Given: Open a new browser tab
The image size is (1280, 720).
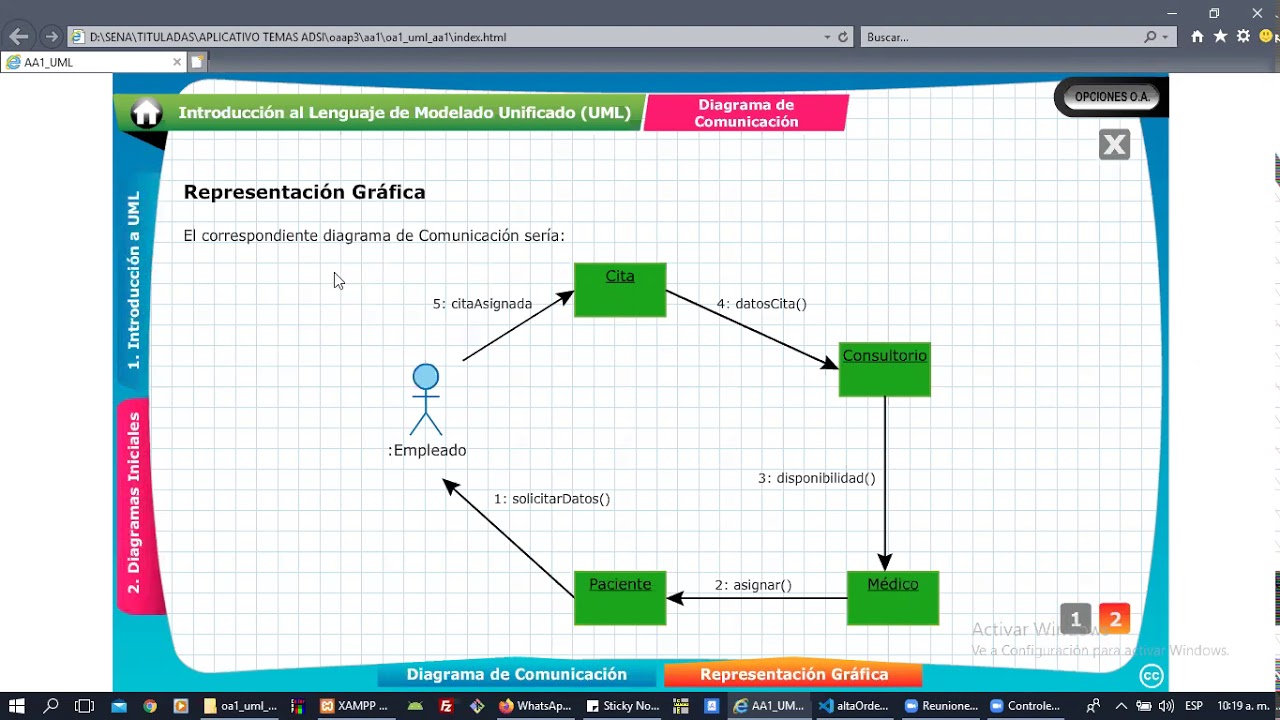Looking at the screenshot, I should tap(197, 62).
